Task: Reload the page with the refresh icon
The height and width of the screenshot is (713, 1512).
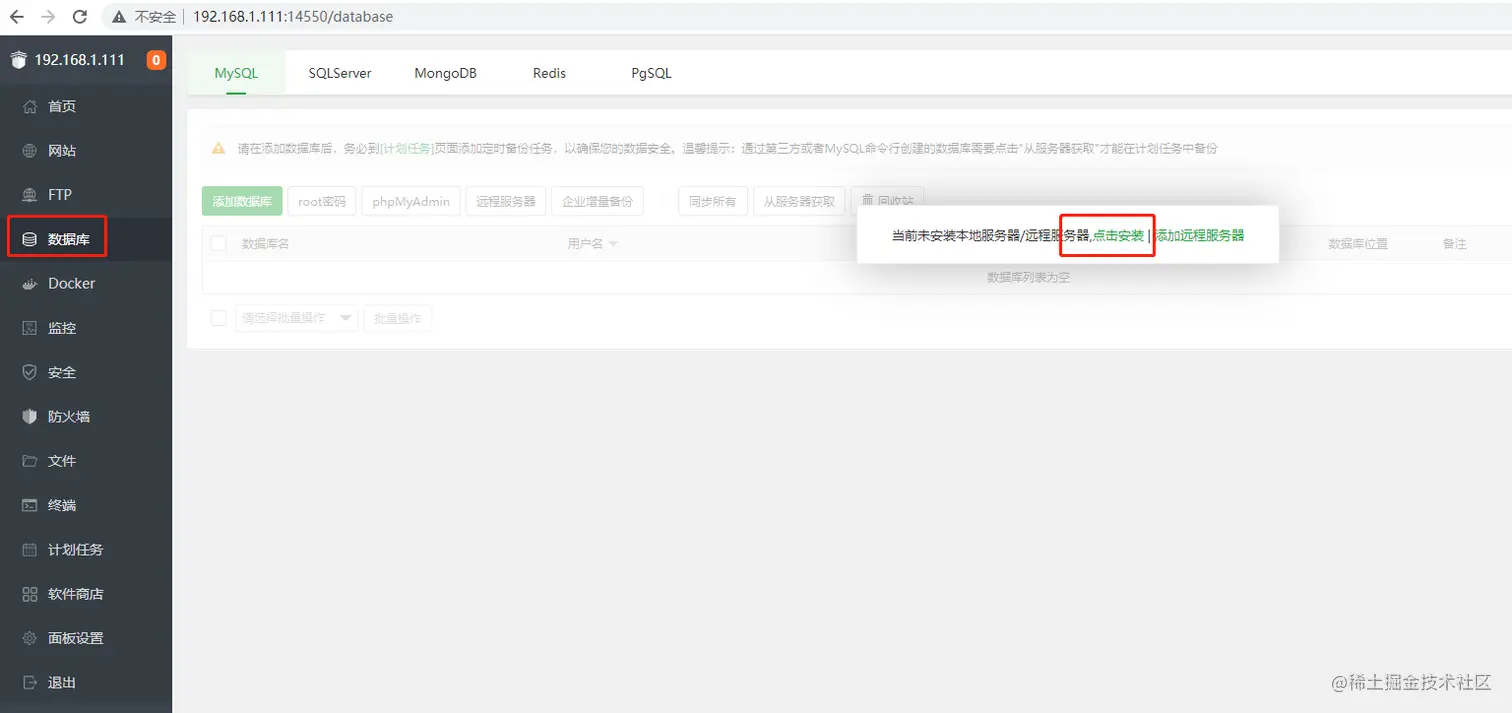Action: 81,17
